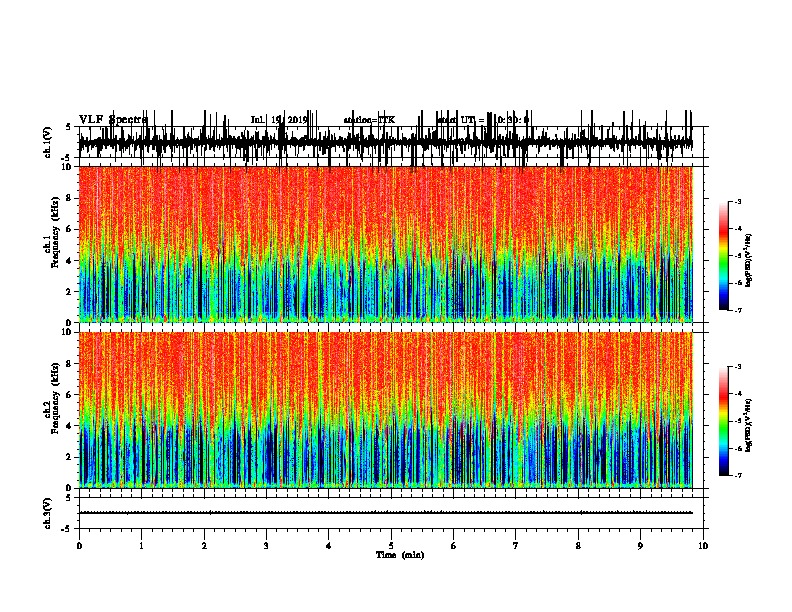Click the ch.2 spectrogram "6" kHz tick label
The height and width of the screenshot is (612, 792).
(70, 395)
